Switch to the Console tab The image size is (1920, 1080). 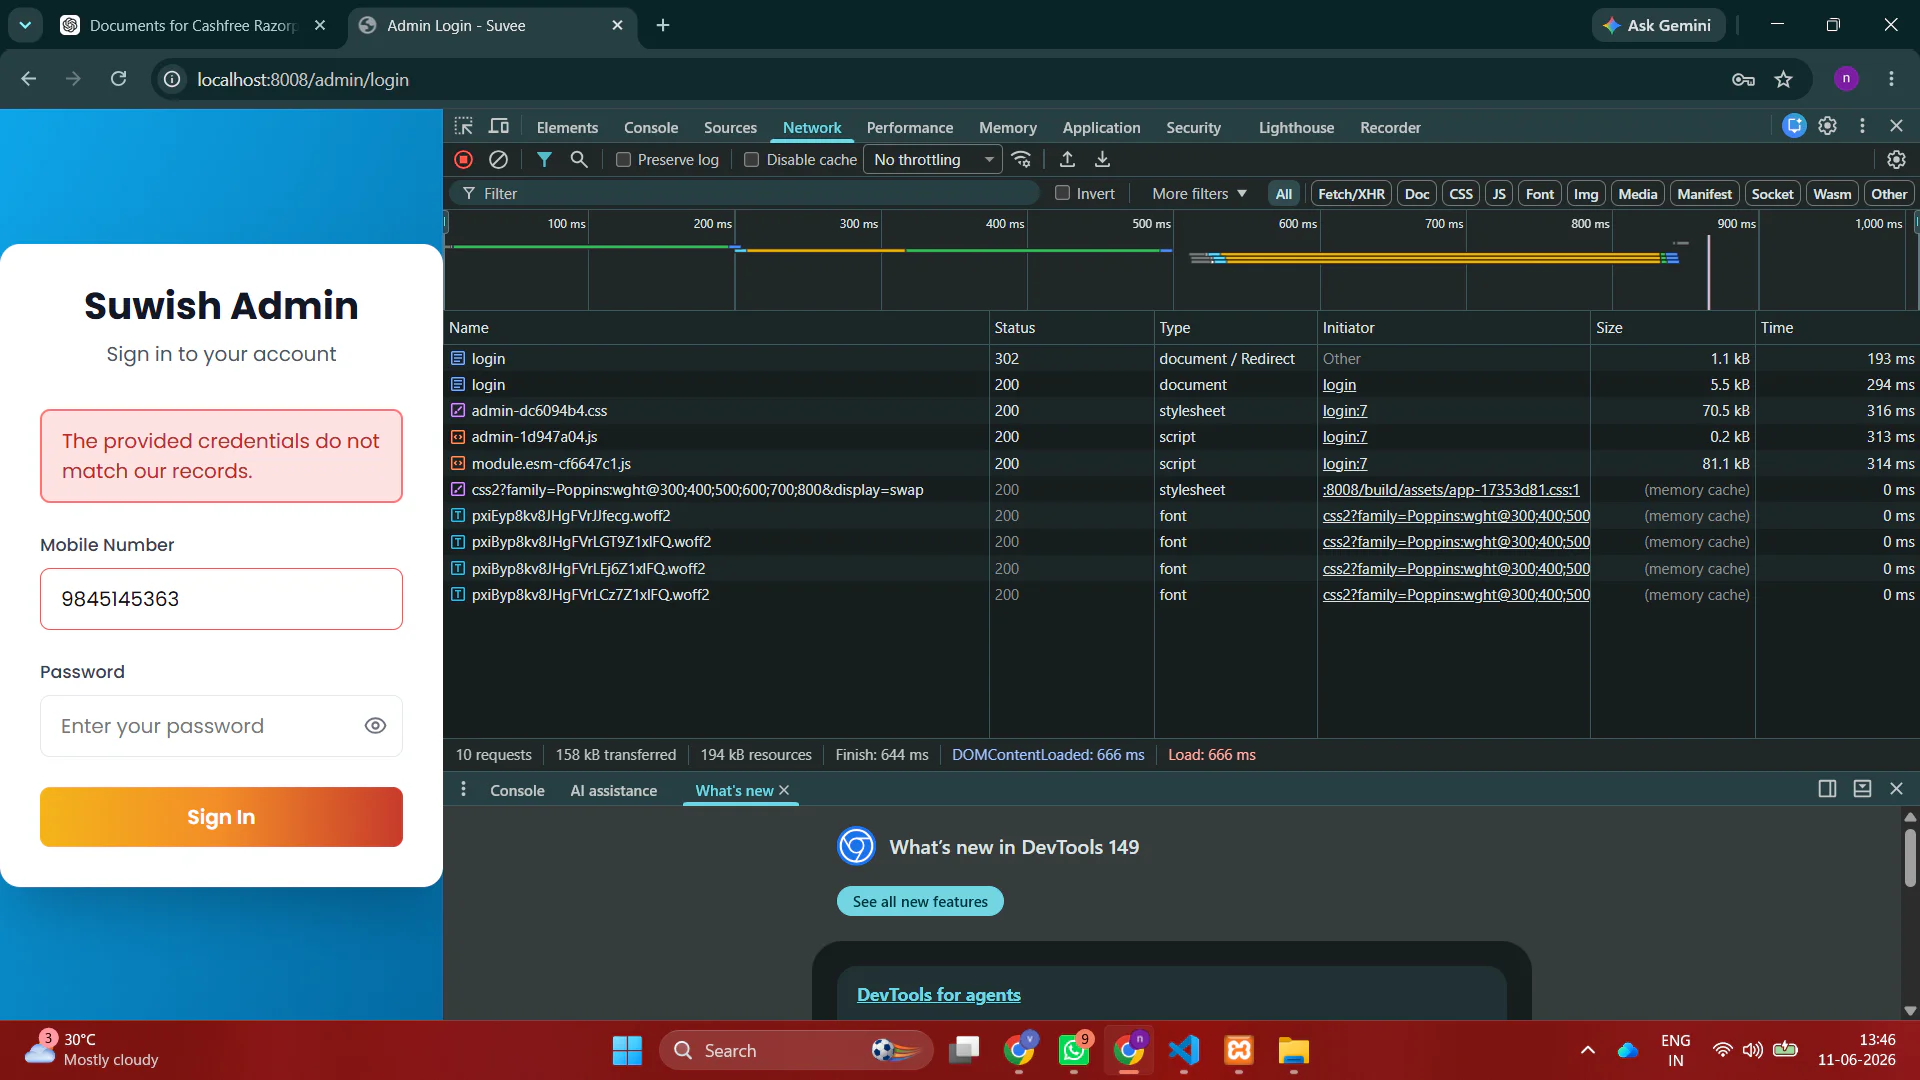point(651,128)
